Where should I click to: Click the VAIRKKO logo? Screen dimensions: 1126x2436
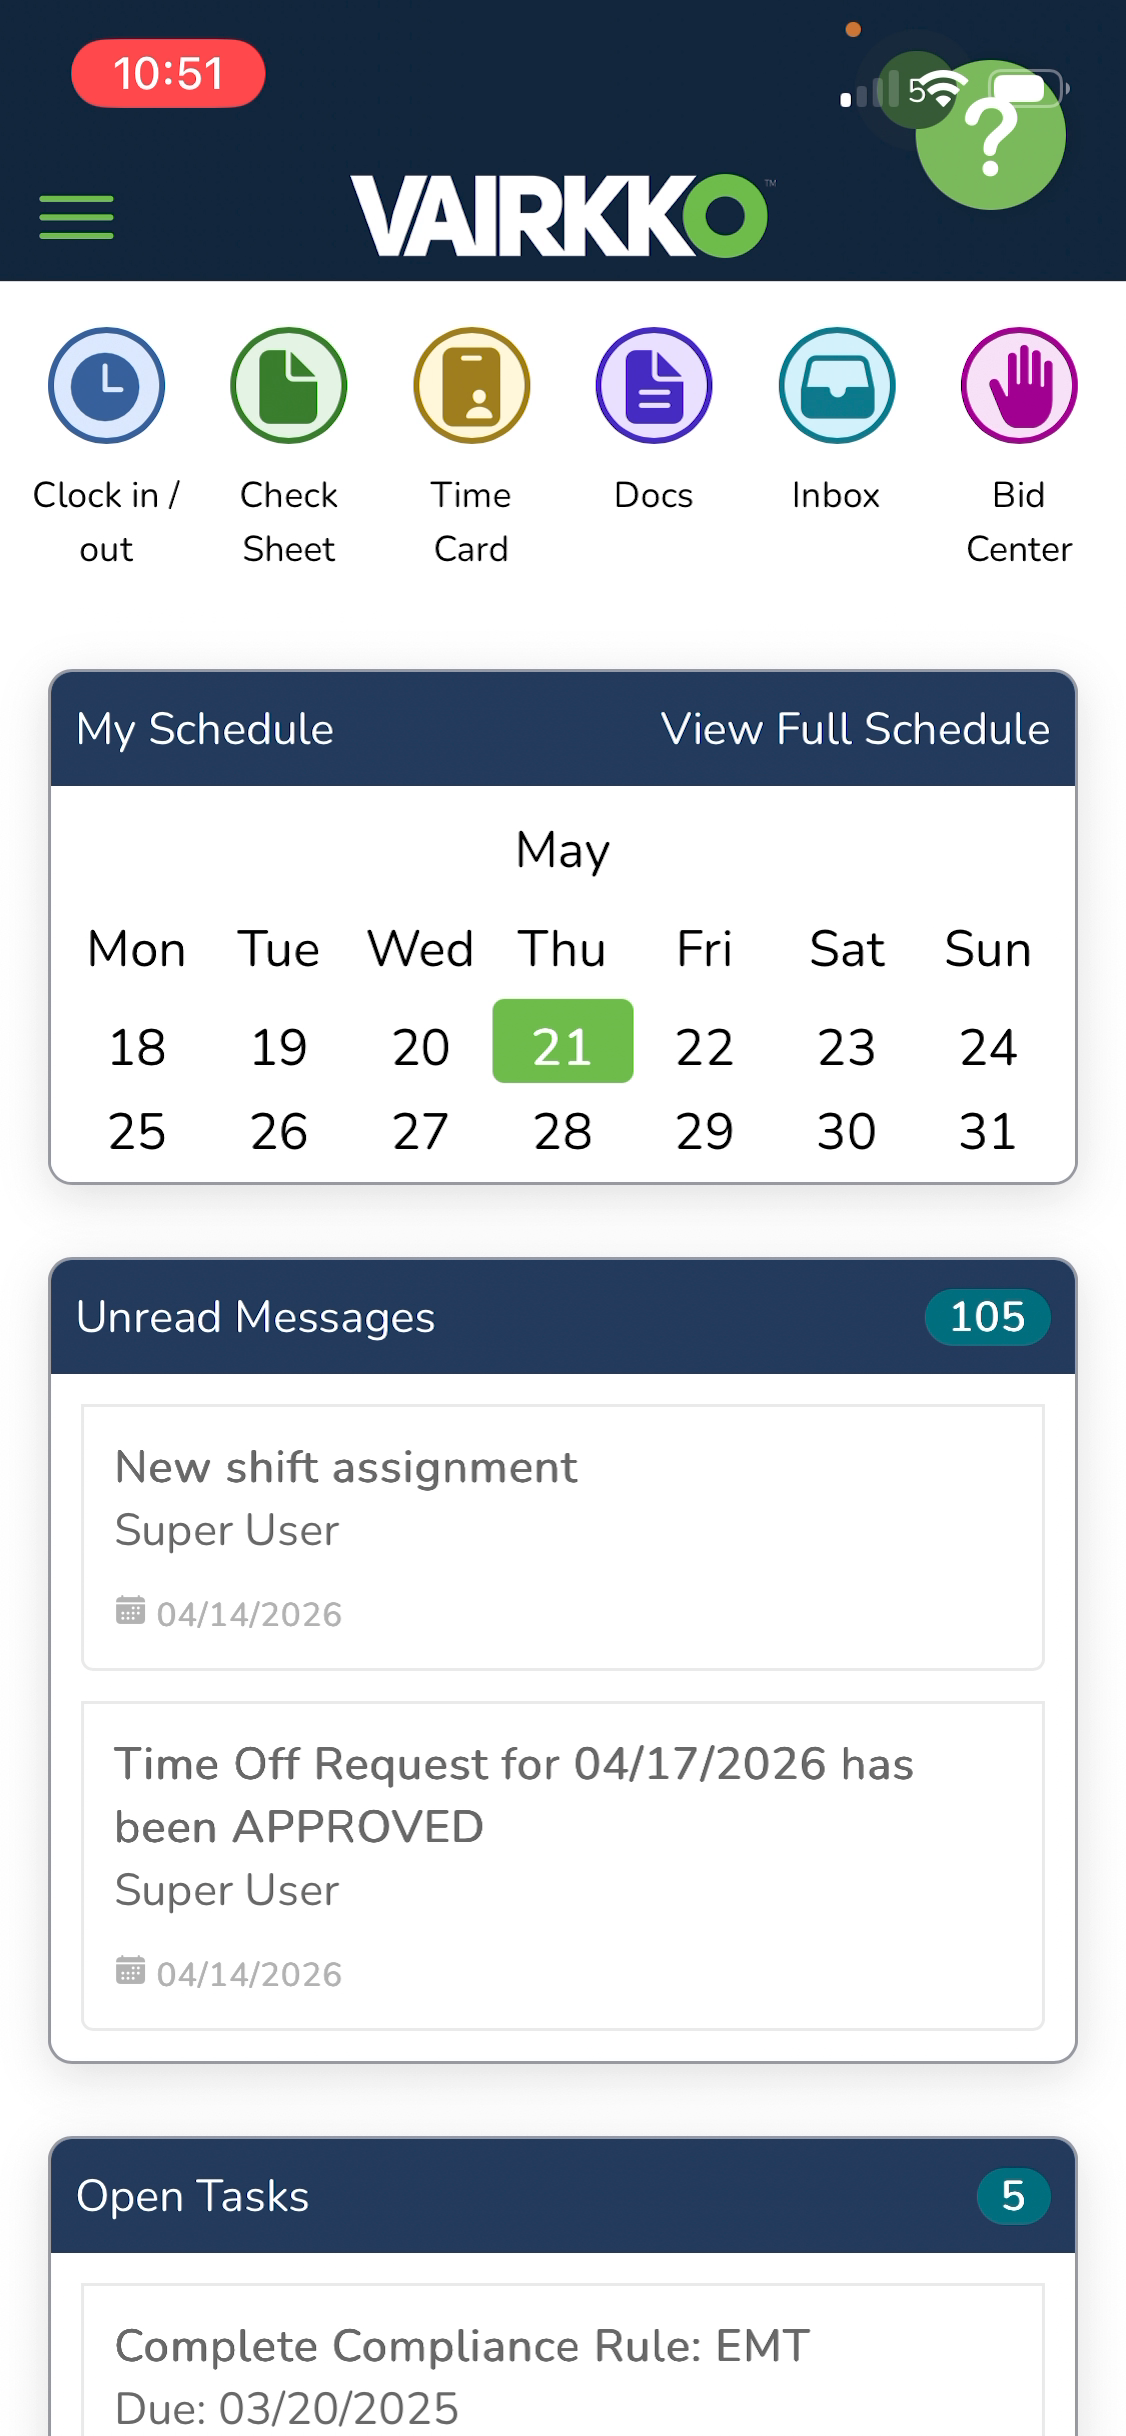pyautogui.click(x=560, y=215)
